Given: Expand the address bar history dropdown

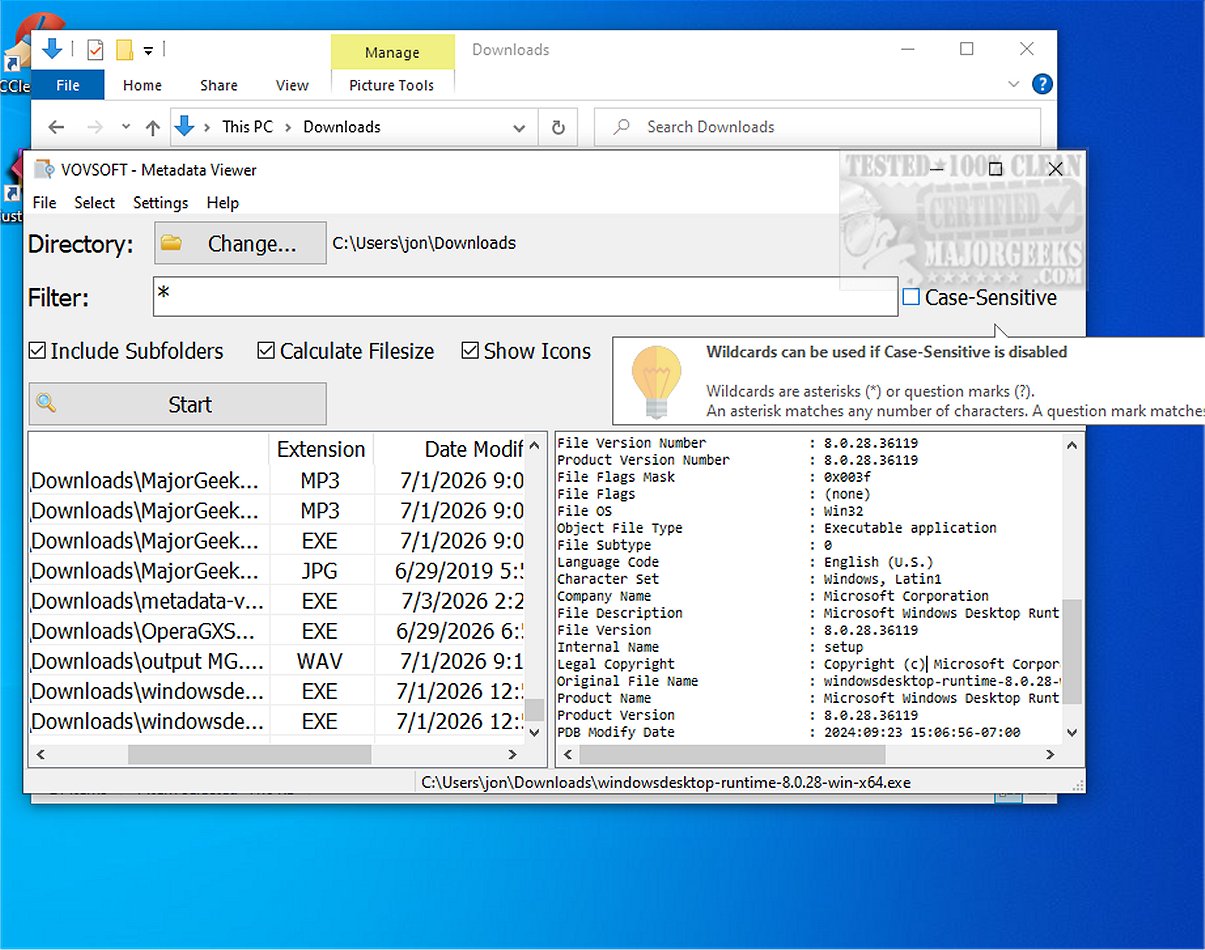Looking at the screenshot, I should click(519, 127).
